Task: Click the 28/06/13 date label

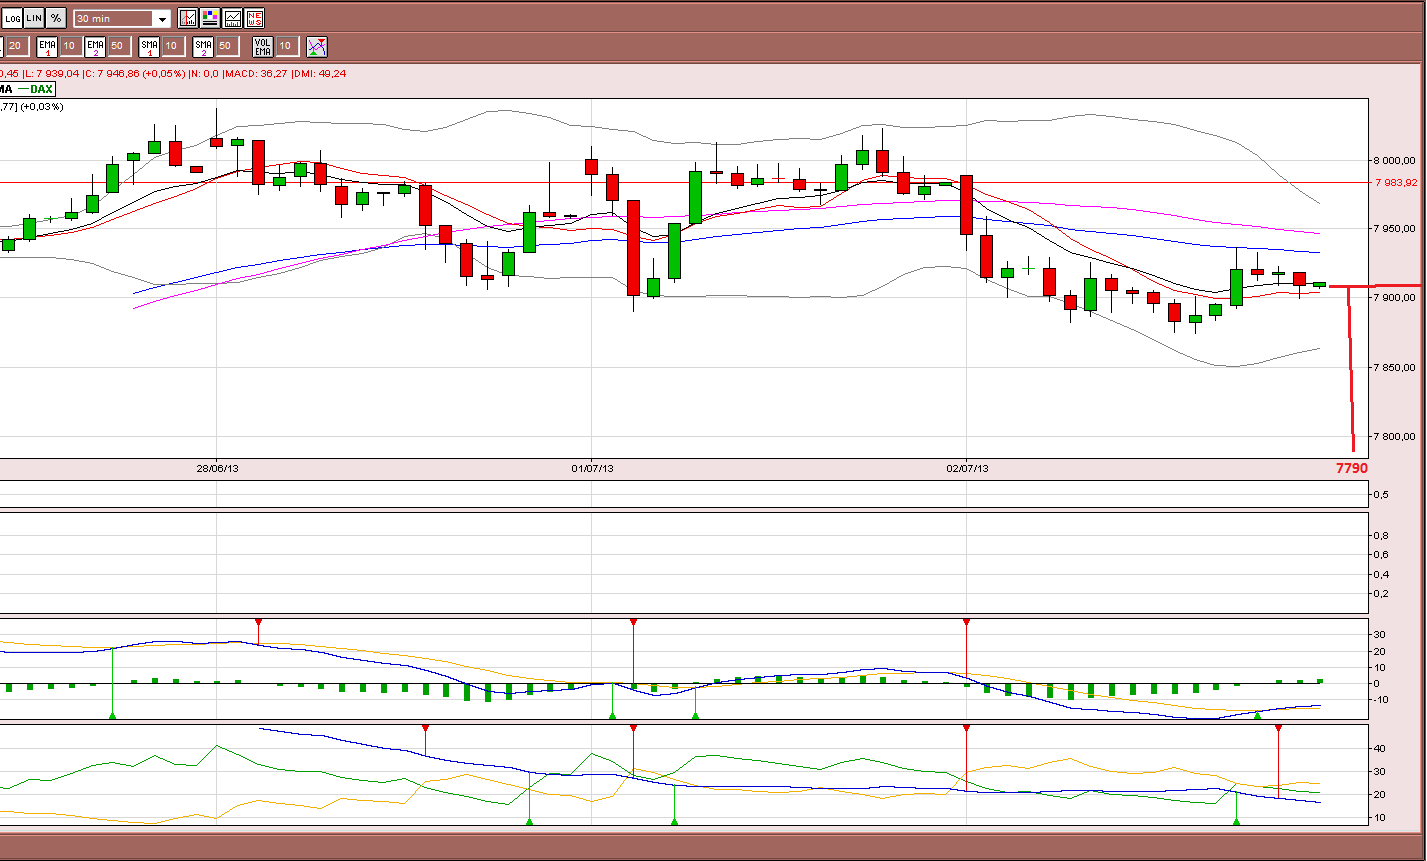Action: point(217,468)
